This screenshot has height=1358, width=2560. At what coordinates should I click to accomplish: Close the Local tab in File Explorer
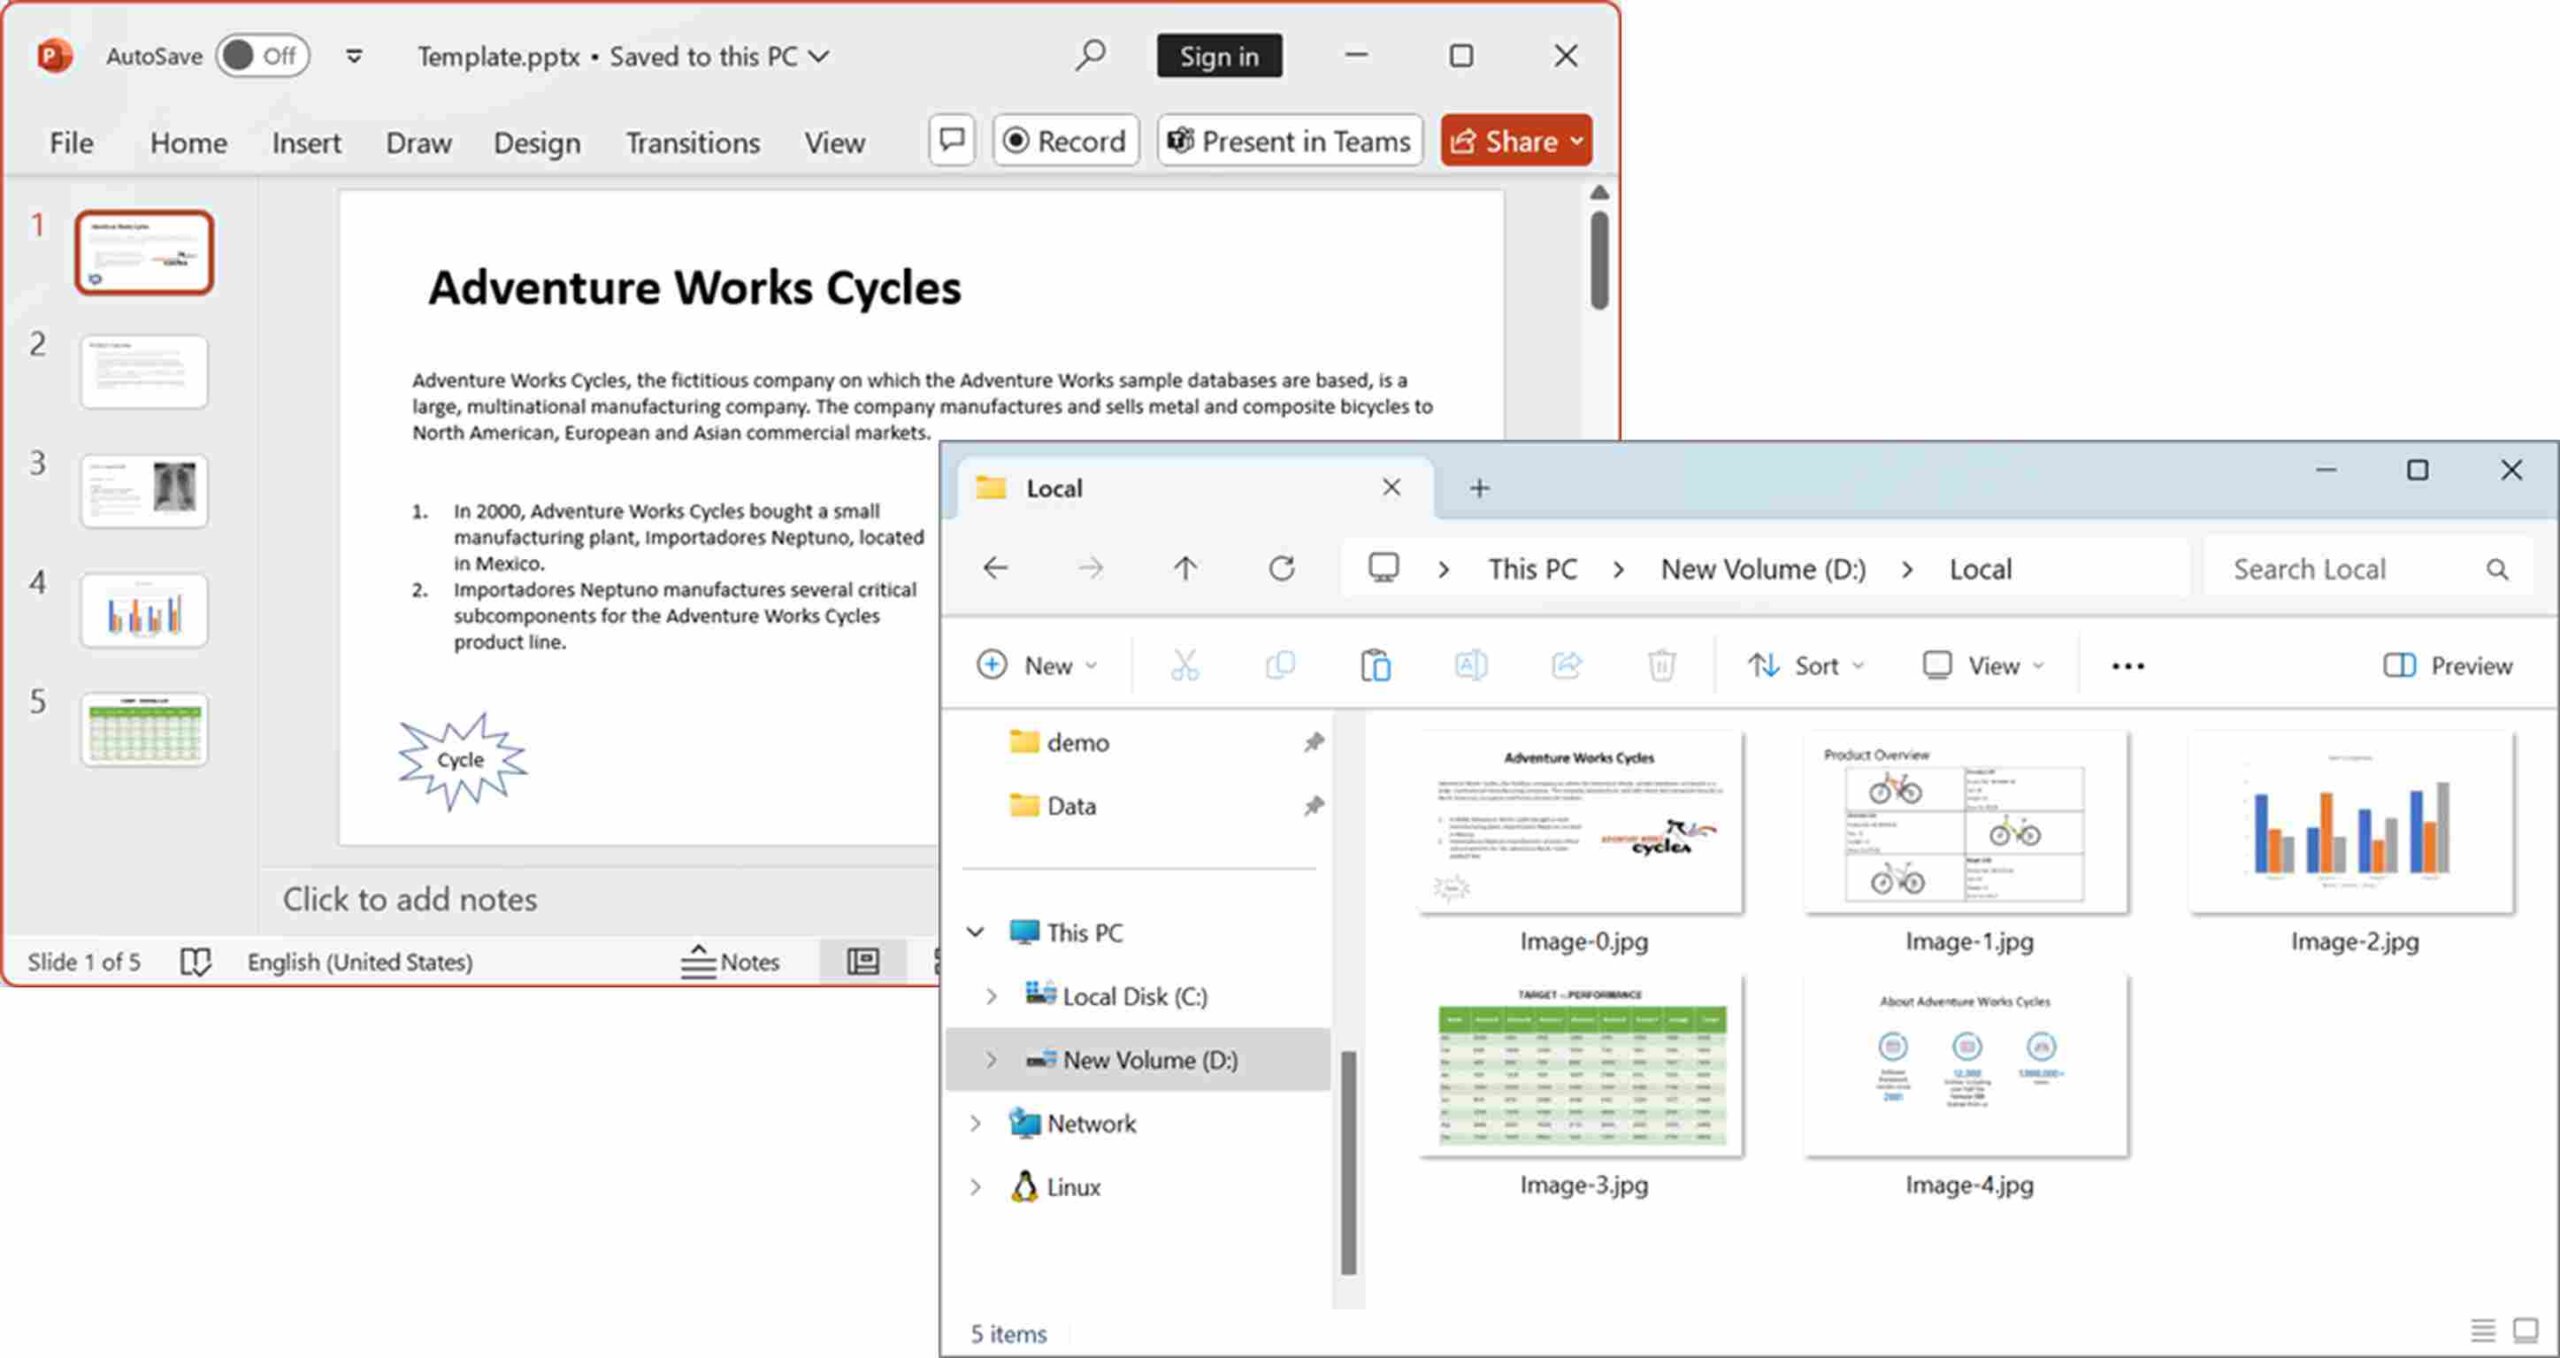coord(1391,487)
